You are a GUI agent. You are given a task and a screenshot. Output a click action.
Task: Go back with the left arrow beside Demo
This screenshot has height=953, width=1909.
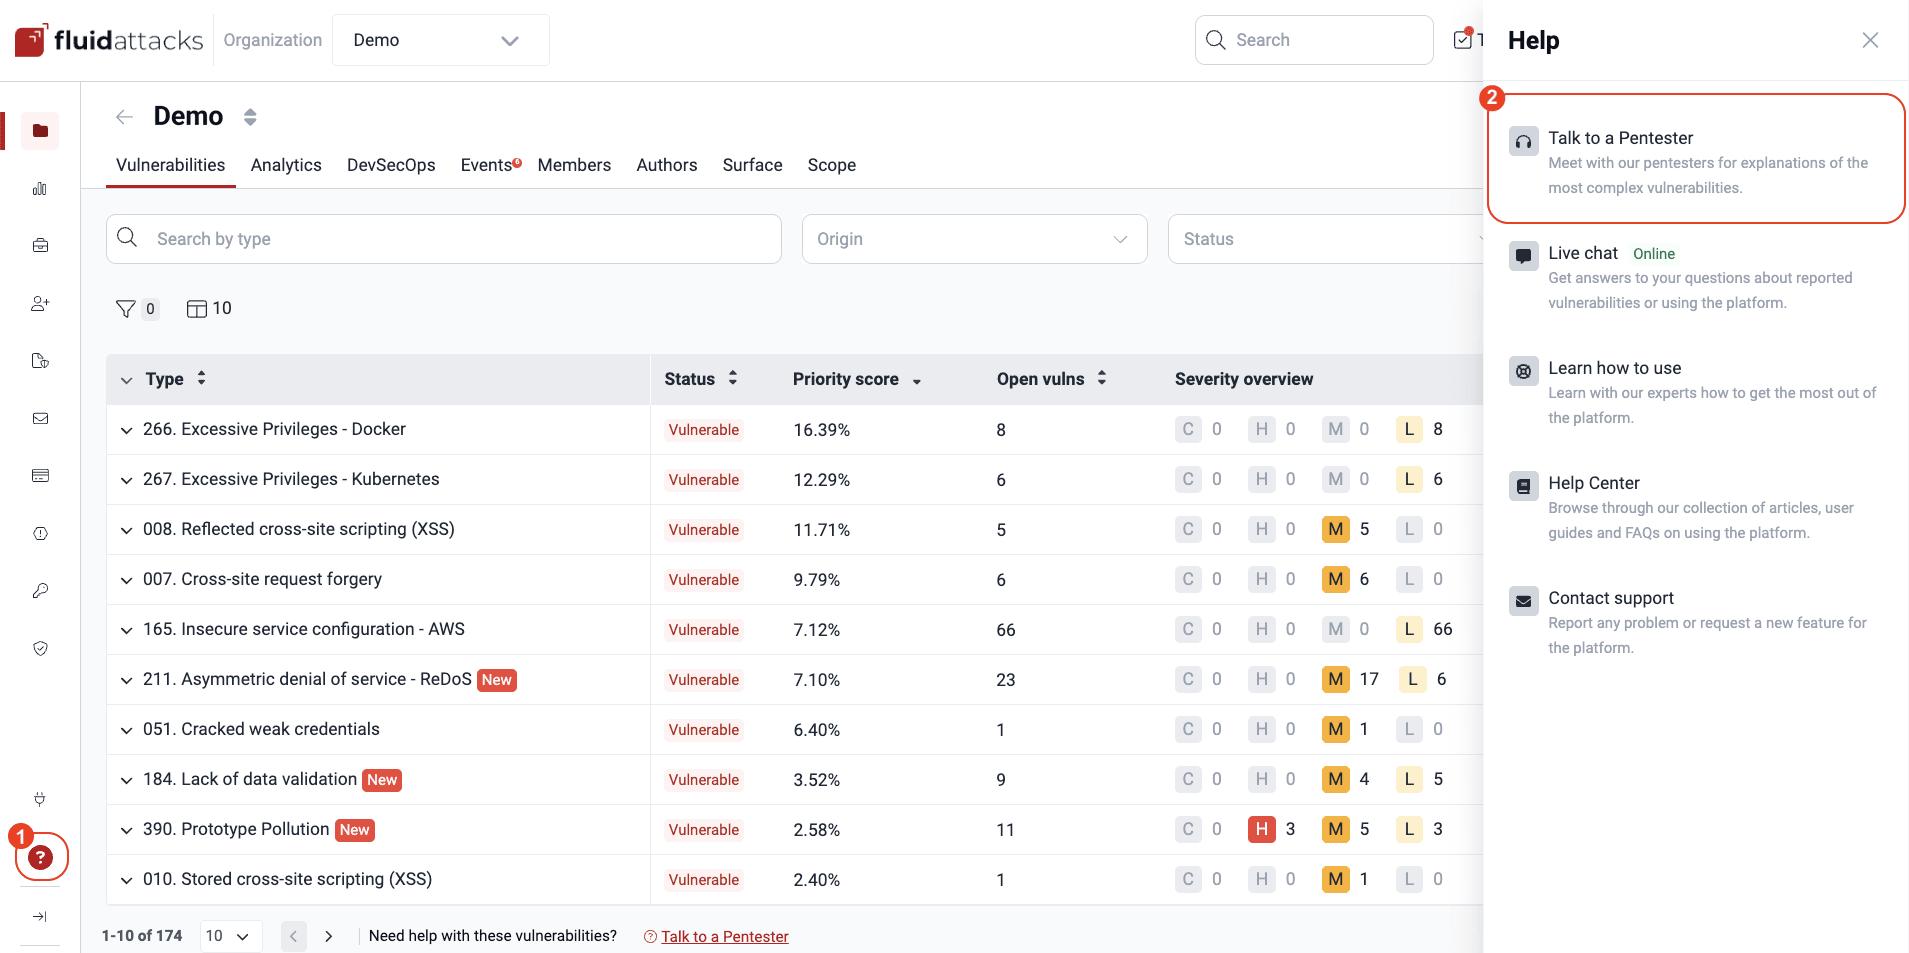(x=124, y=117)
